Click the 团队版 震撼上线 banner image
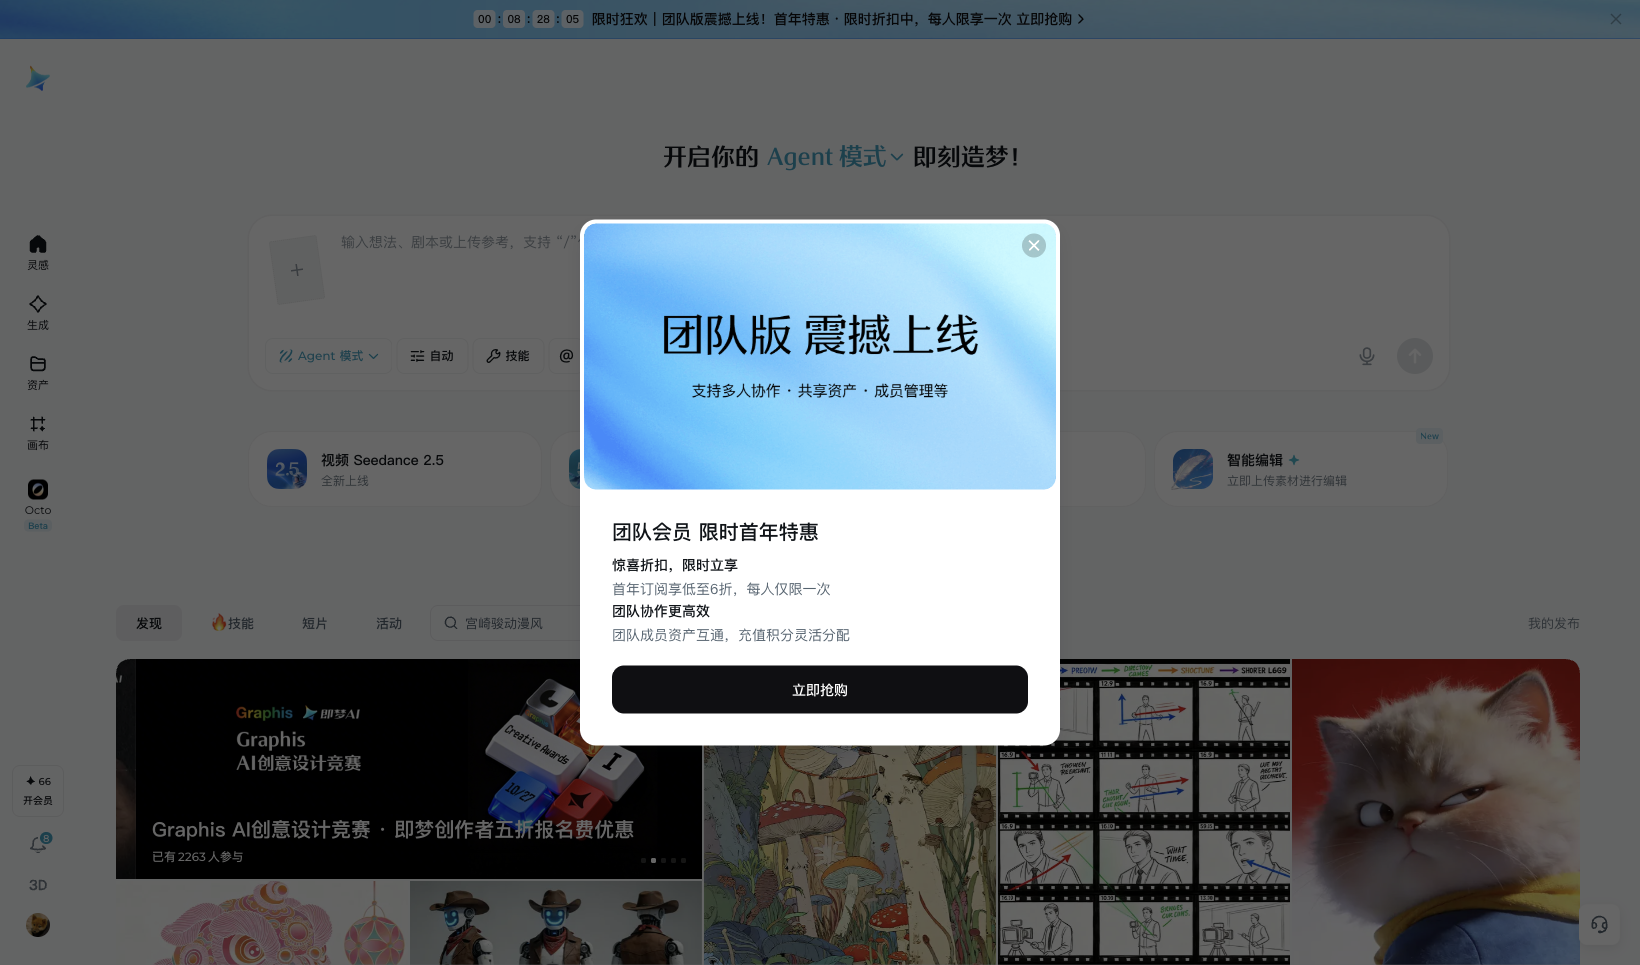The height and width of the screenshot is (965, 1640). (x=820, y=356)
